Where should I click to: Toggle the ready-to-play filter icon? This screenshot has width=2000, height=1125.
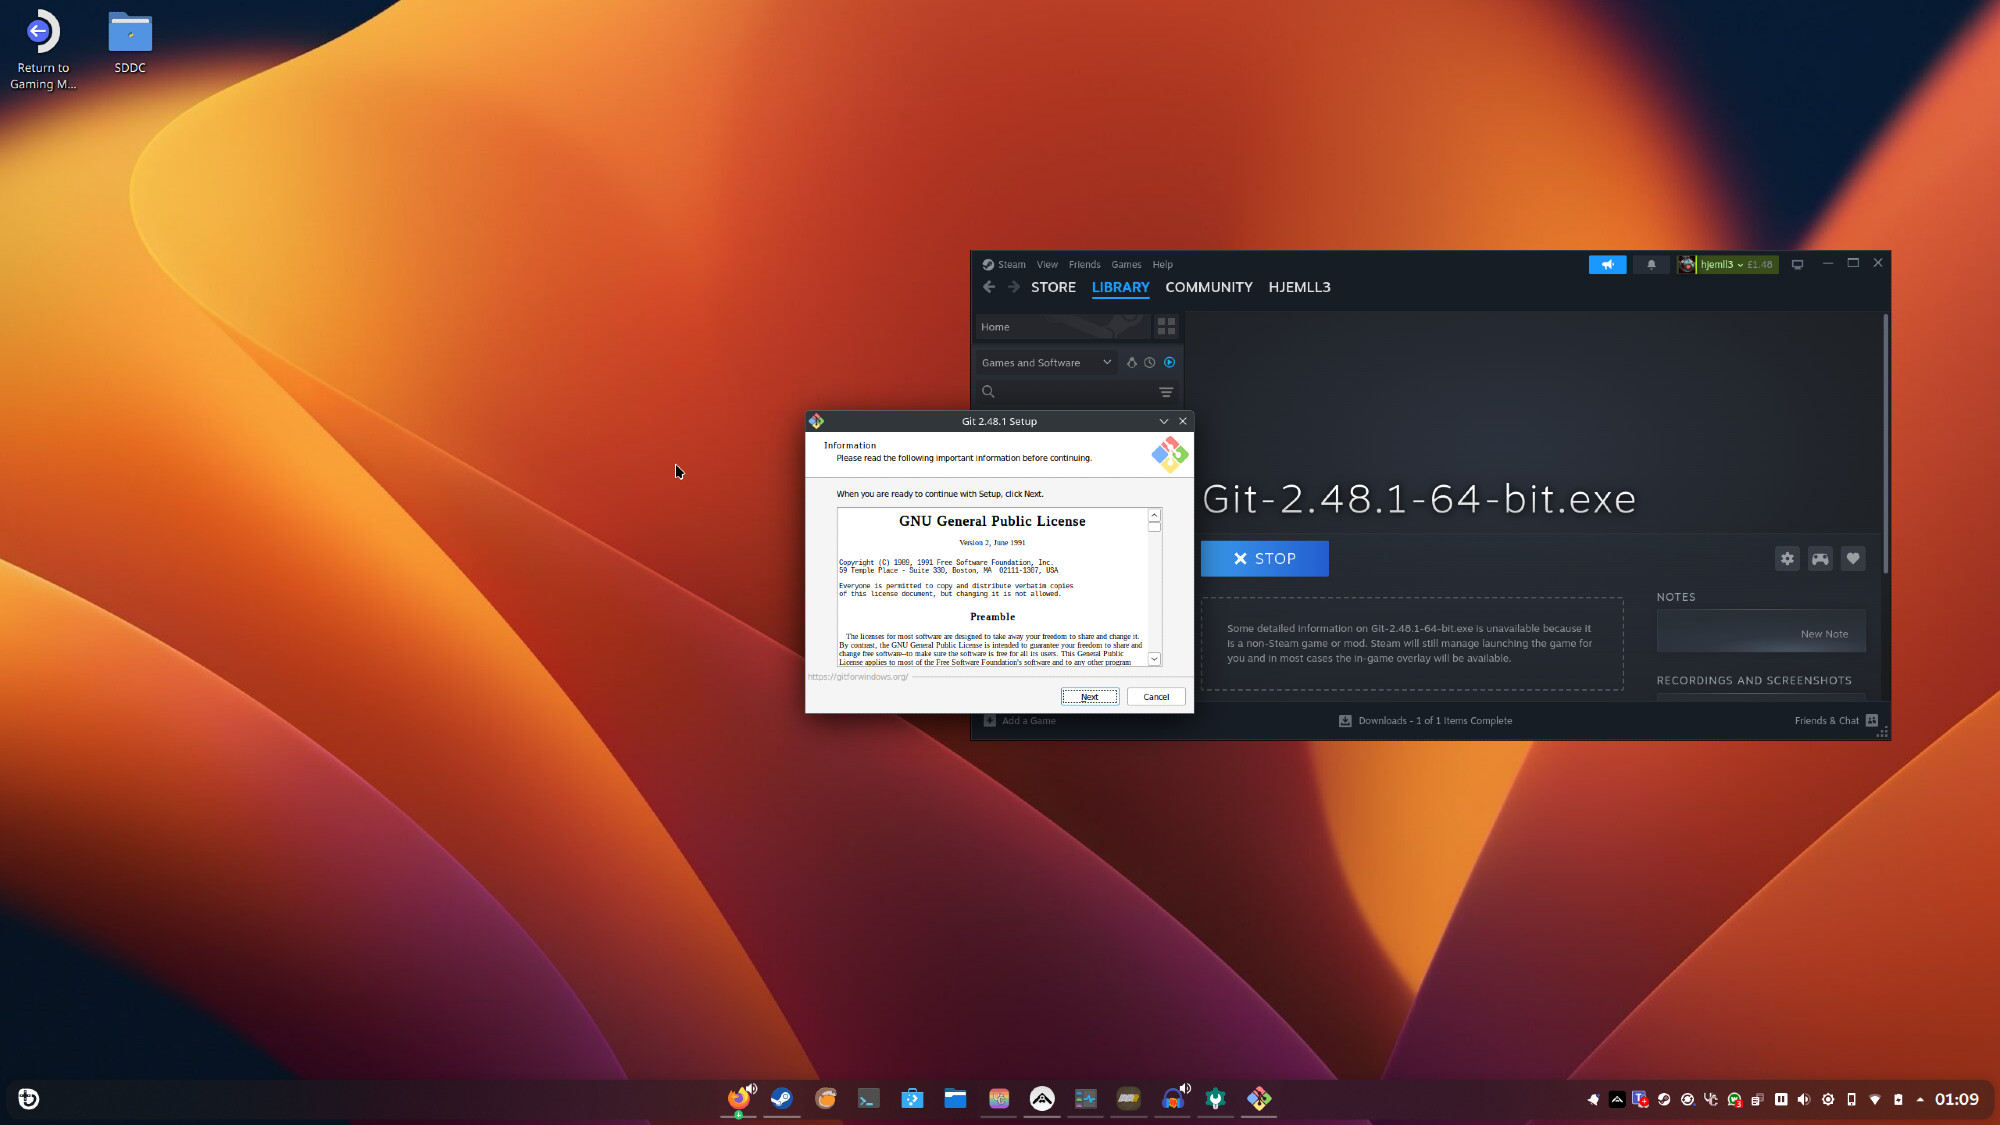pyautogui.click(x=1169, y=363)
